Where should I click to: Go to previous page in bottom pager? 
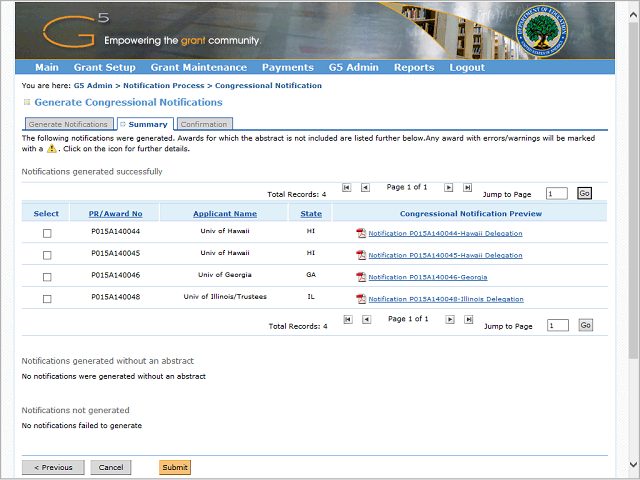(x=367, y=319)
